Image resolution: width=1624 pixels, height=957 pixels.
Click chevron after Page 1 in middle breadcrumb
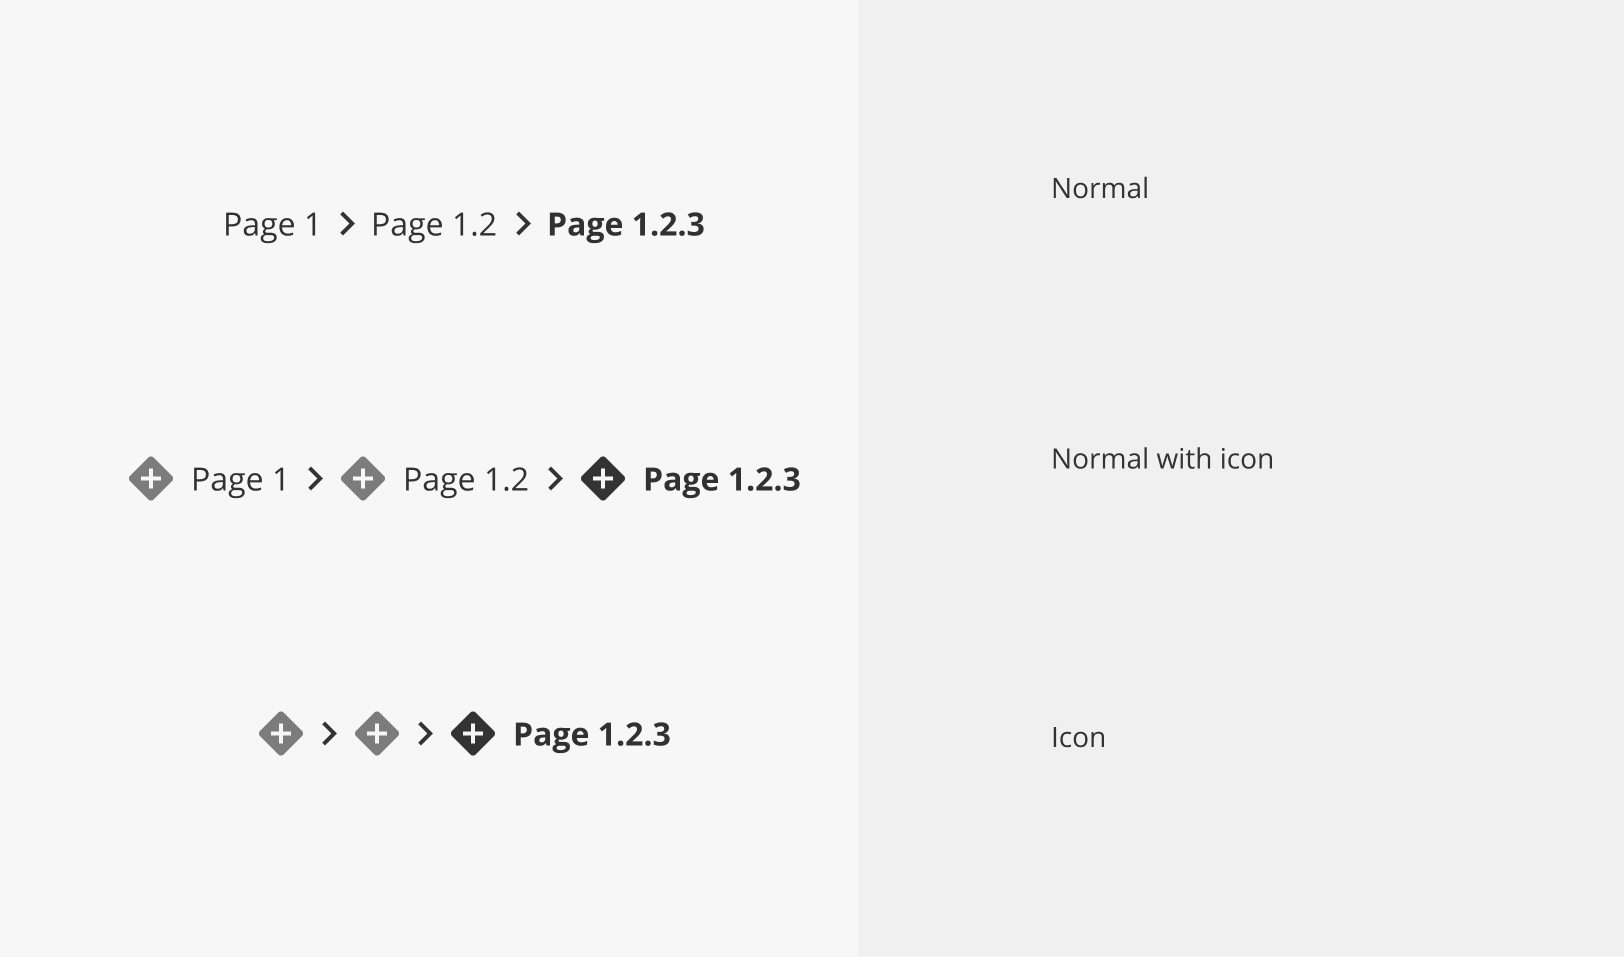coord(315,479)
